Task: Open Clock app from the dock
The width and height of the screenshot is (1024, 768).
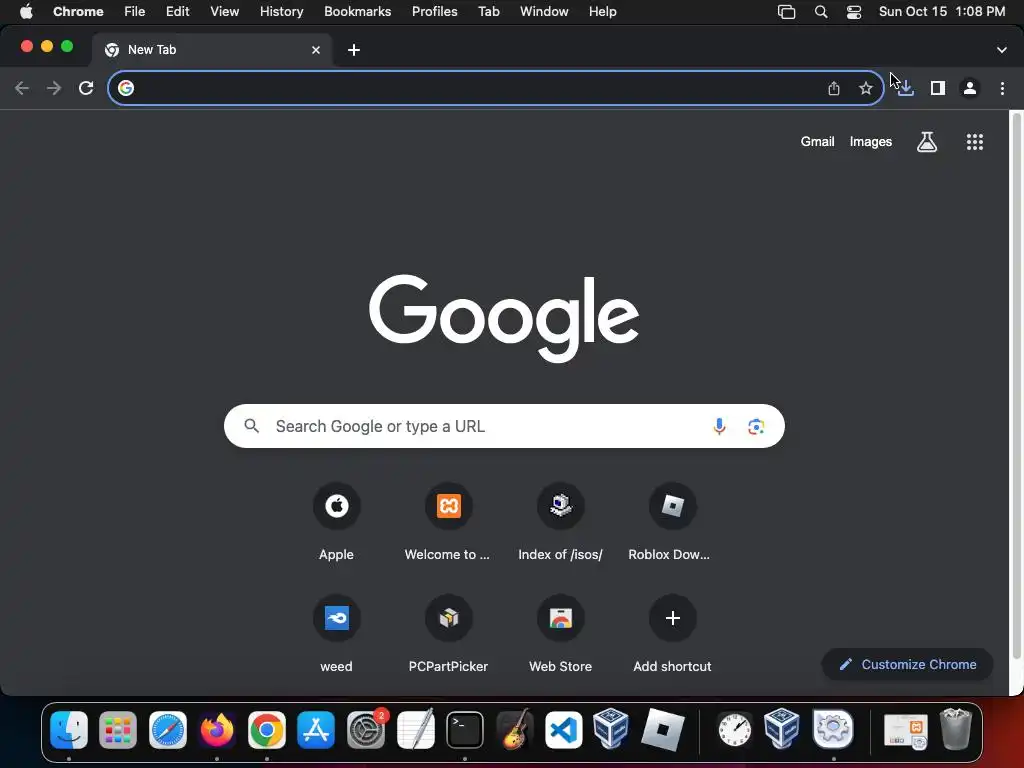Action: pyautogui.click(x=735, y=729)
